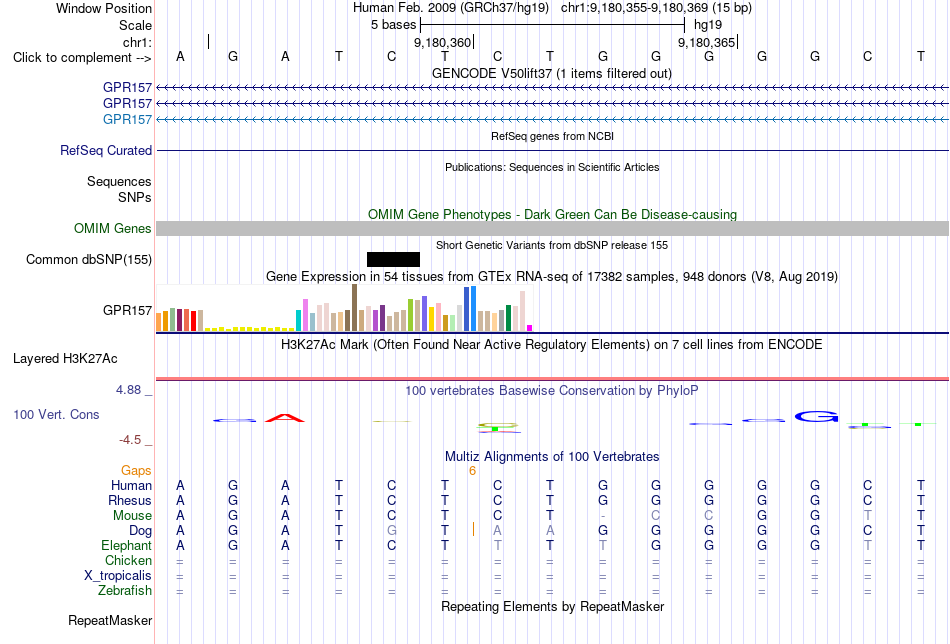
Task: Click the orange insertion mark in Dog row
Action: pos(473,529)
